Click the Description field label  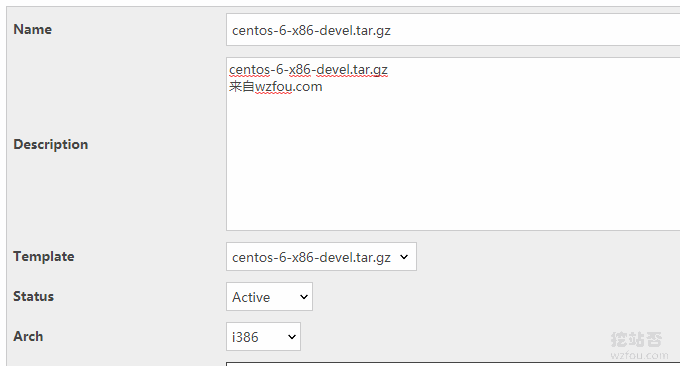pyautogui.click(x=51, y=144)
